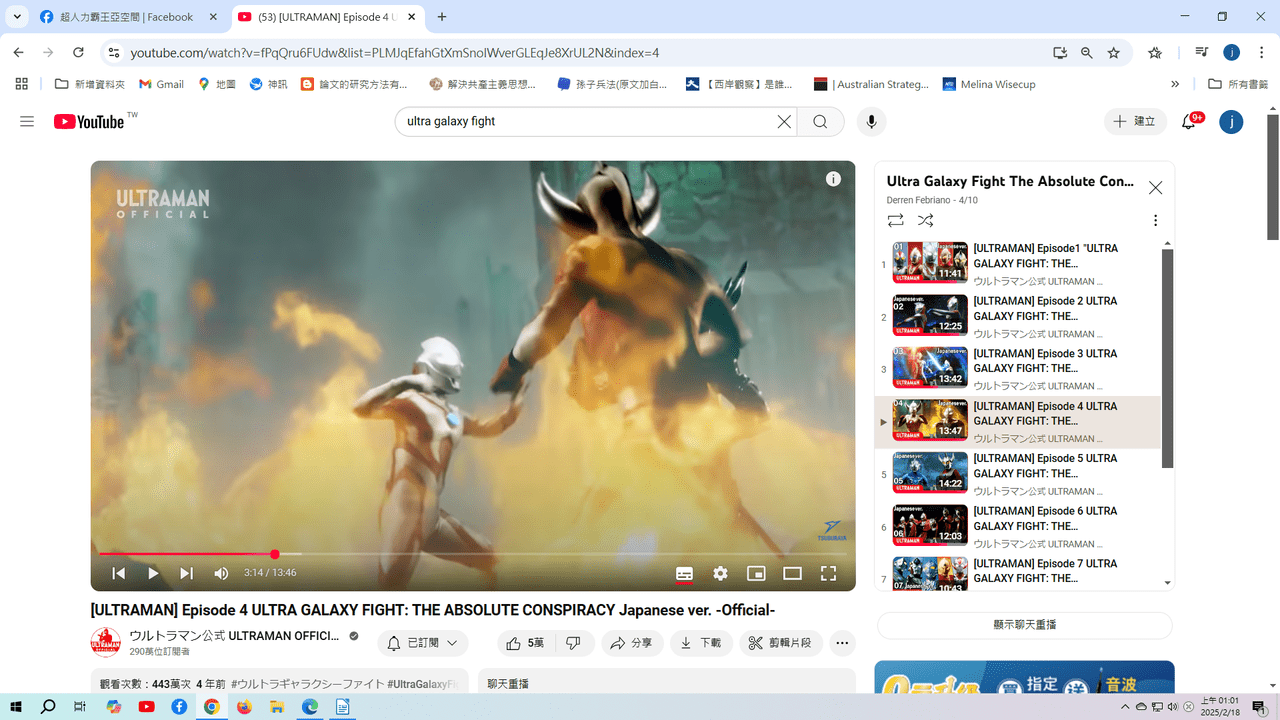Go back to previous page
The width and height of the screenshot is (1280, 720).
(18, 53)
